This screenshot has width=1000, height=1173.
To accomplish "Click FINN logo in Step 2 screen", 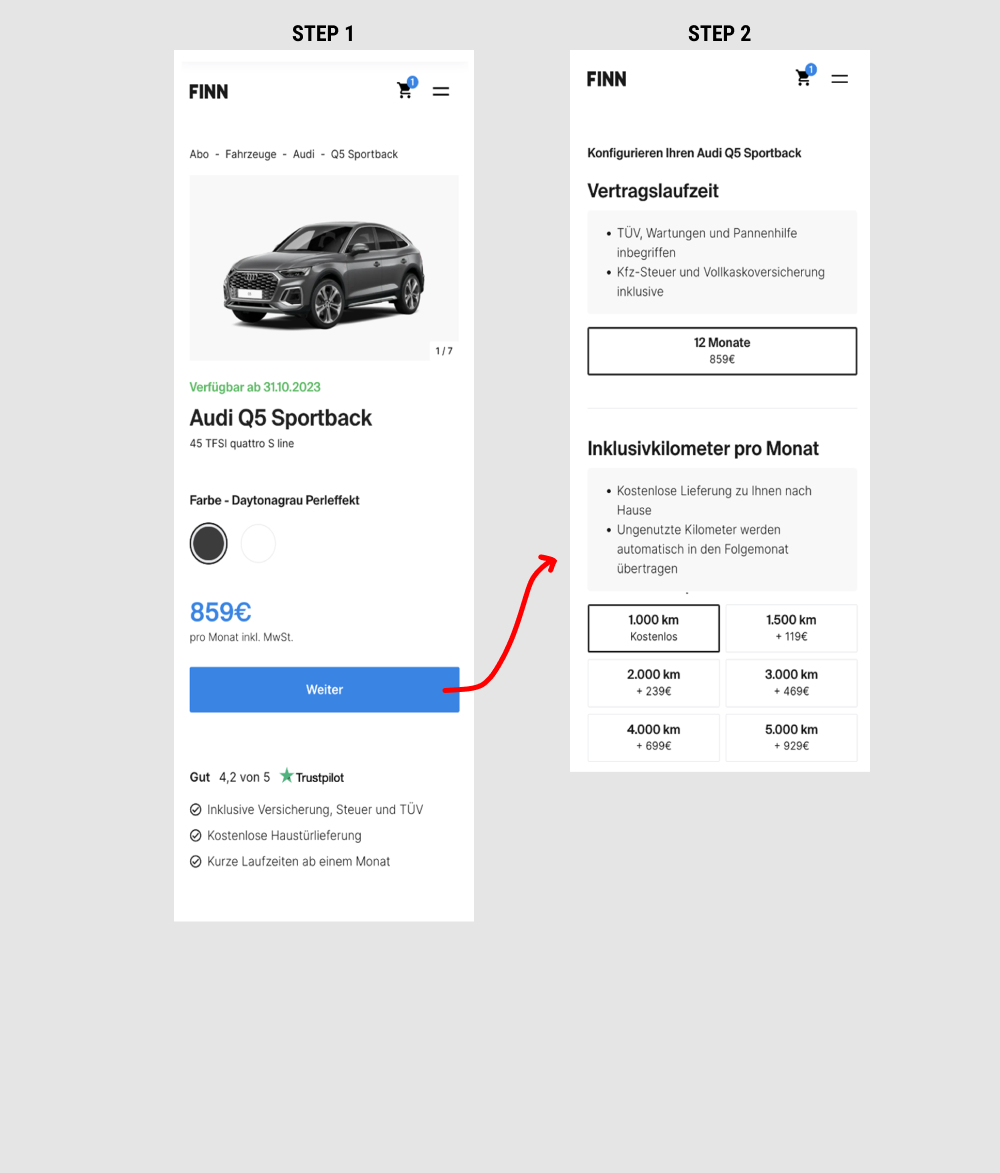I will pyautogui.click(x=607, y=79).
